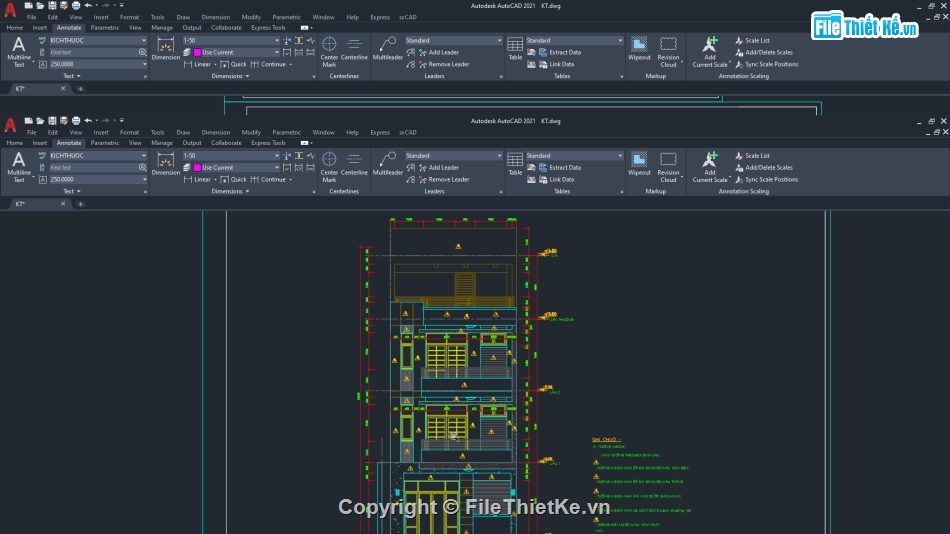The width and height of the screenshot is (950, 534).
Task: Open the AutoCAD application menu in upper window
Action: (10, 9)
